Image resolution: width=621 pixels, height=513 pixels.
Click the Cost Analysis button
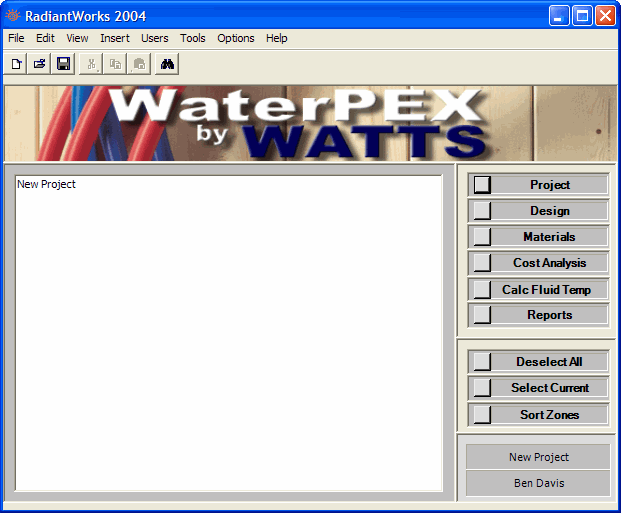538,263
